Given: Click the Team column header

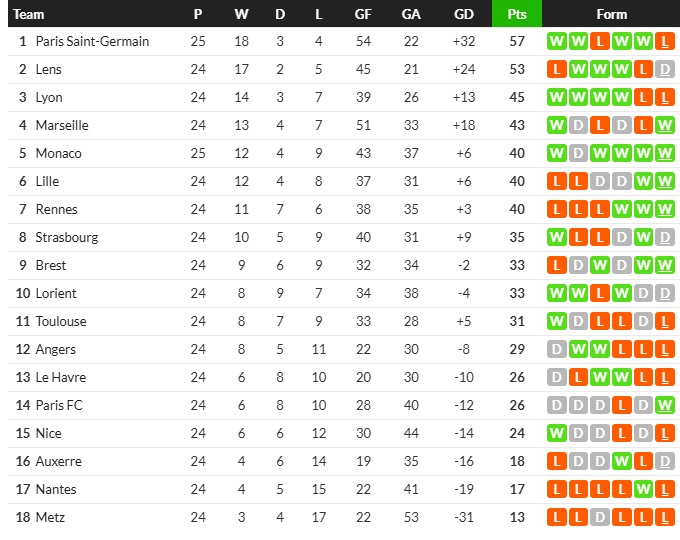Looking at the screenshot, I should click(29, 14).
